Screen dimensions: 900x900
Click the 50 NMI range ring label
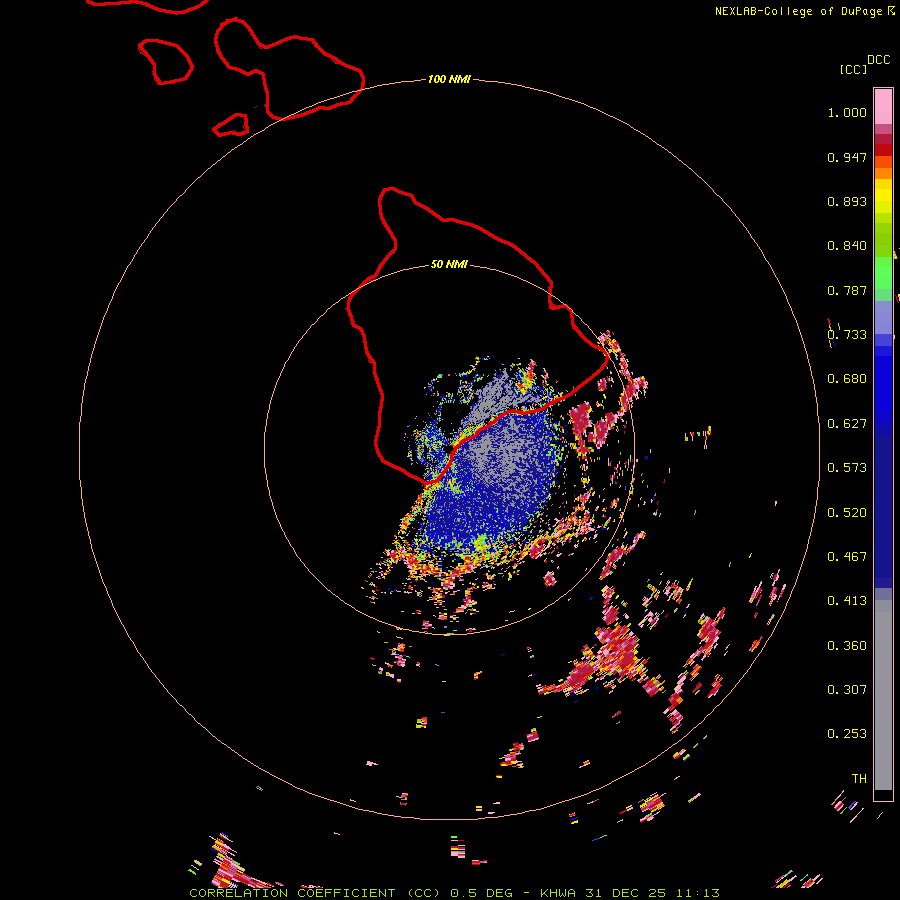(449, 264)
